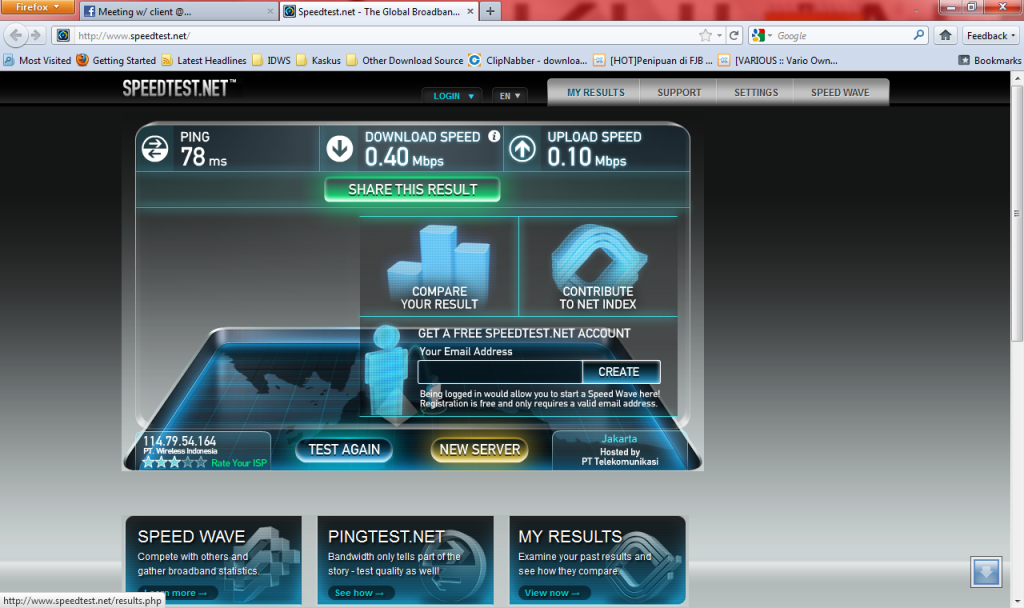Click the browser Forward arrow button

pos(36,35)
